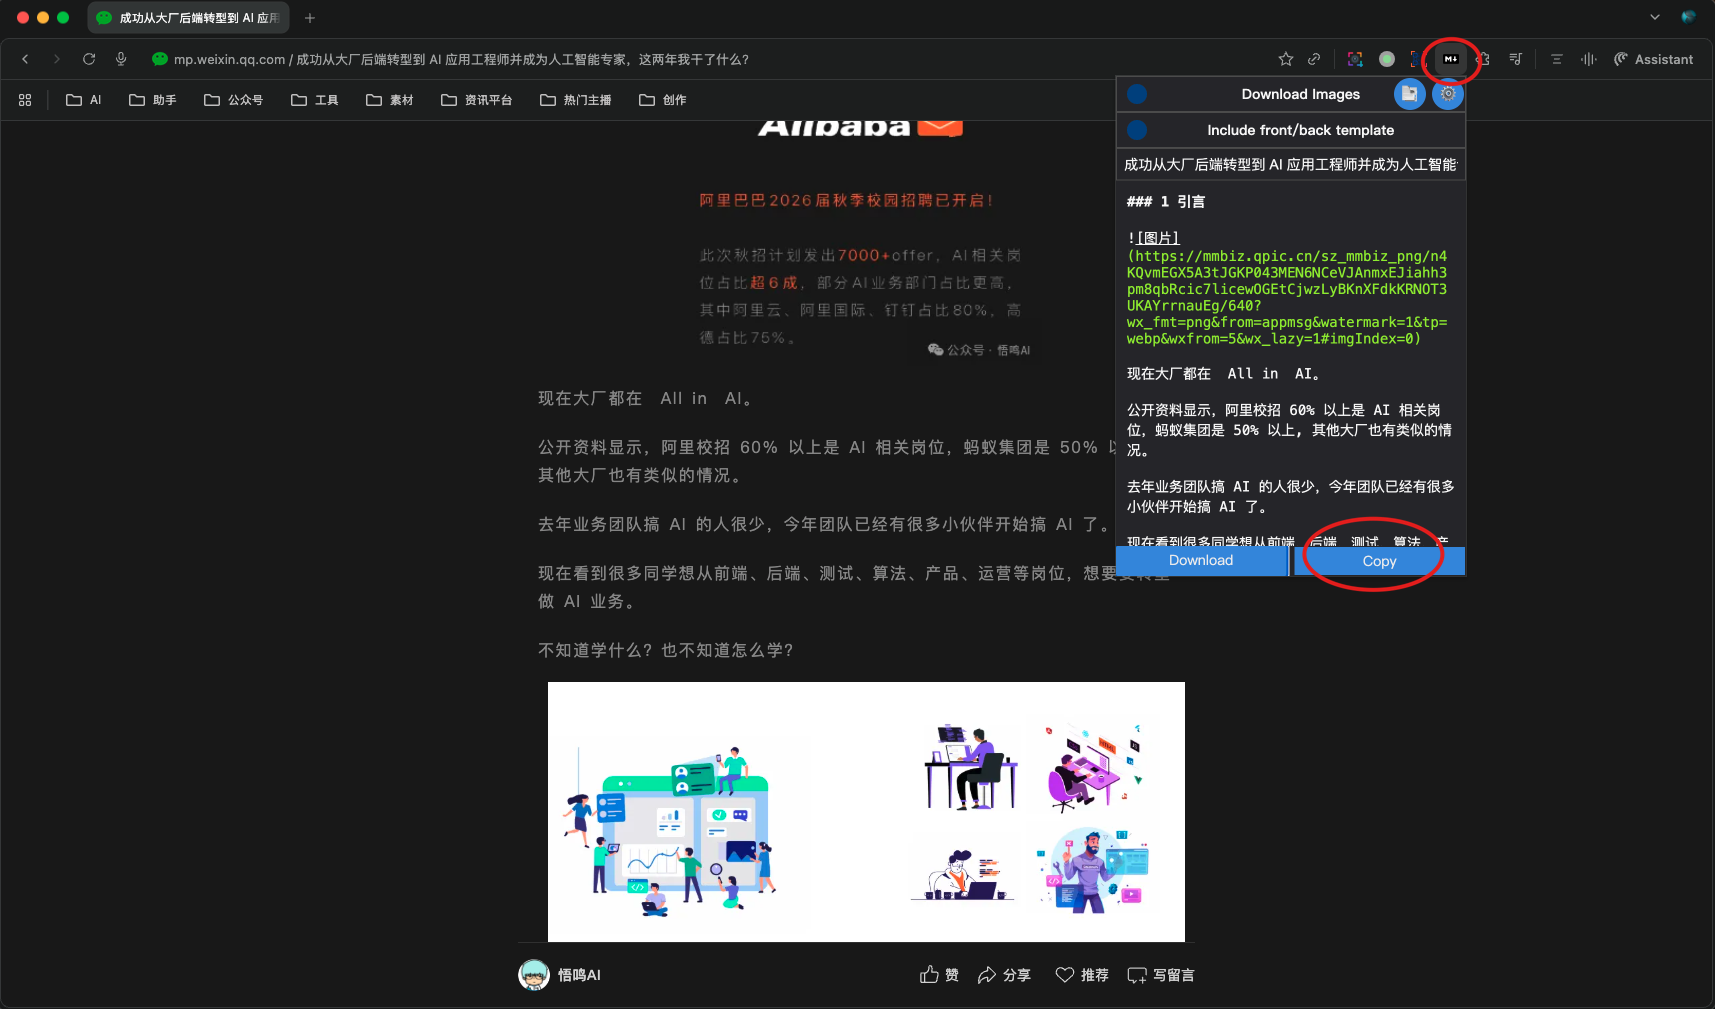This screenshot has width=1715, height=1009.
Task: Open the 素材 bookmarks folder
Action: coord(389,100)
